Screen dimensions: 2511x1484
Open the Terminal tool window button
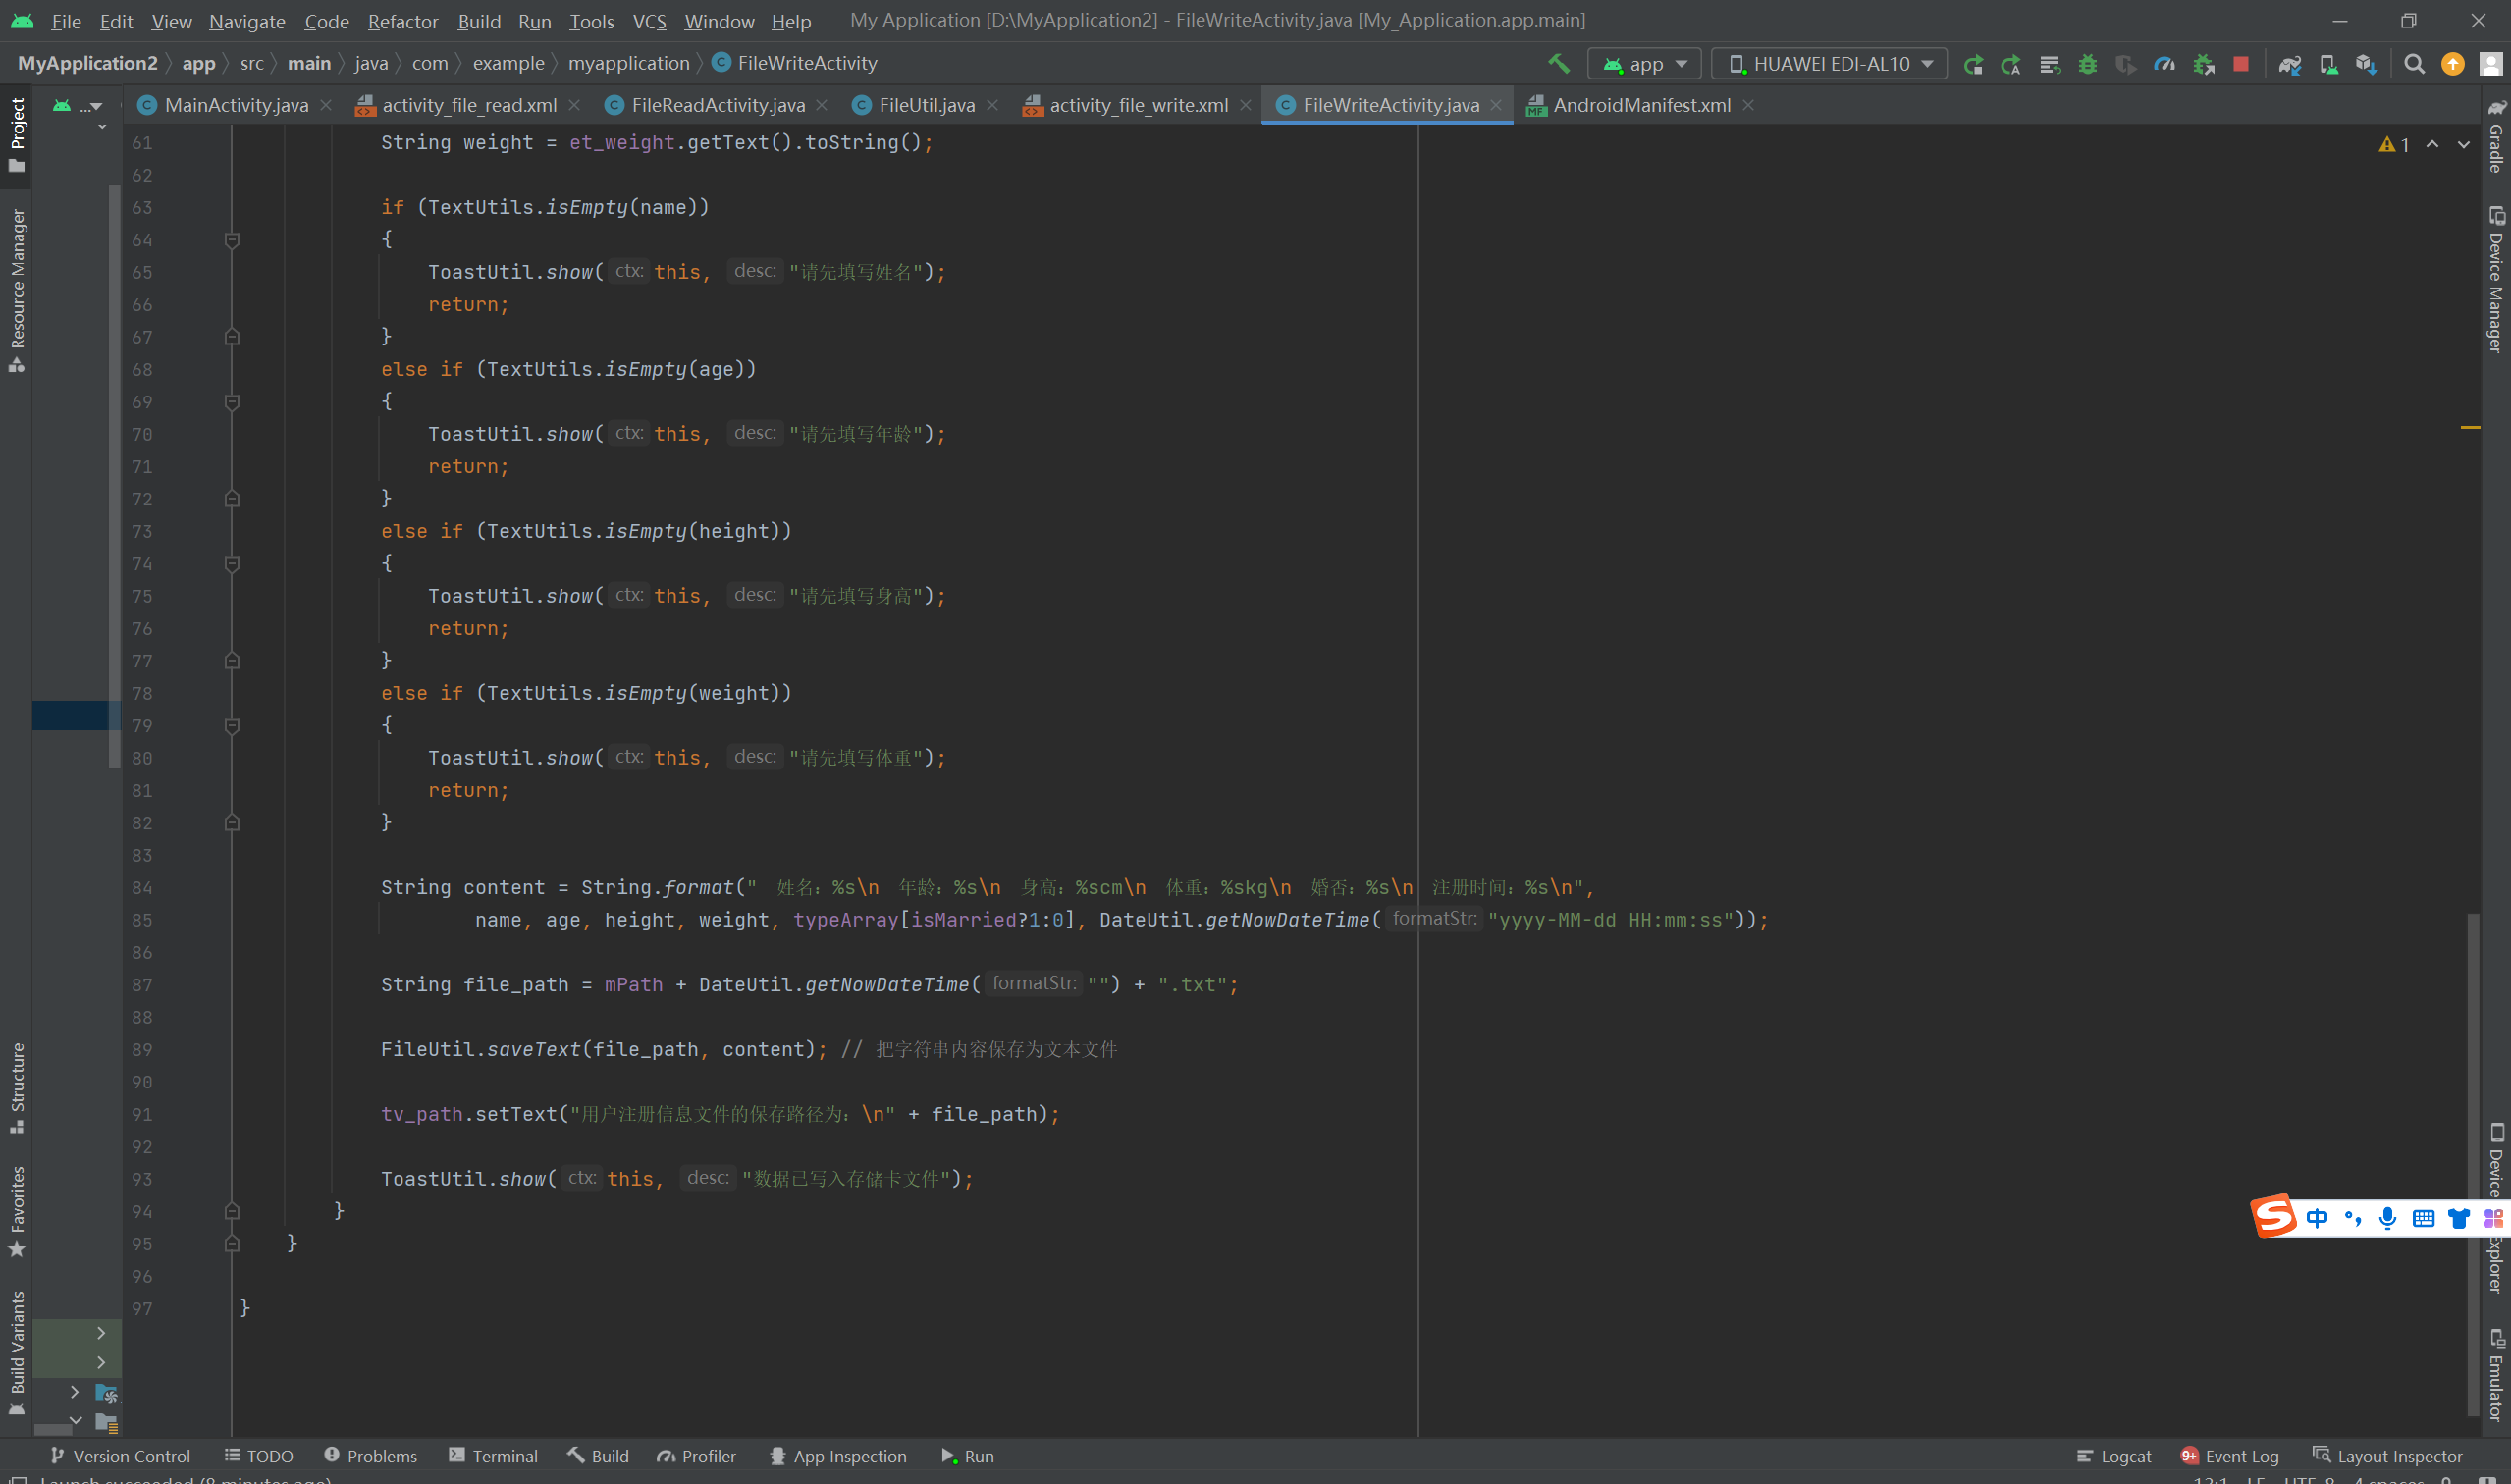493,1456
